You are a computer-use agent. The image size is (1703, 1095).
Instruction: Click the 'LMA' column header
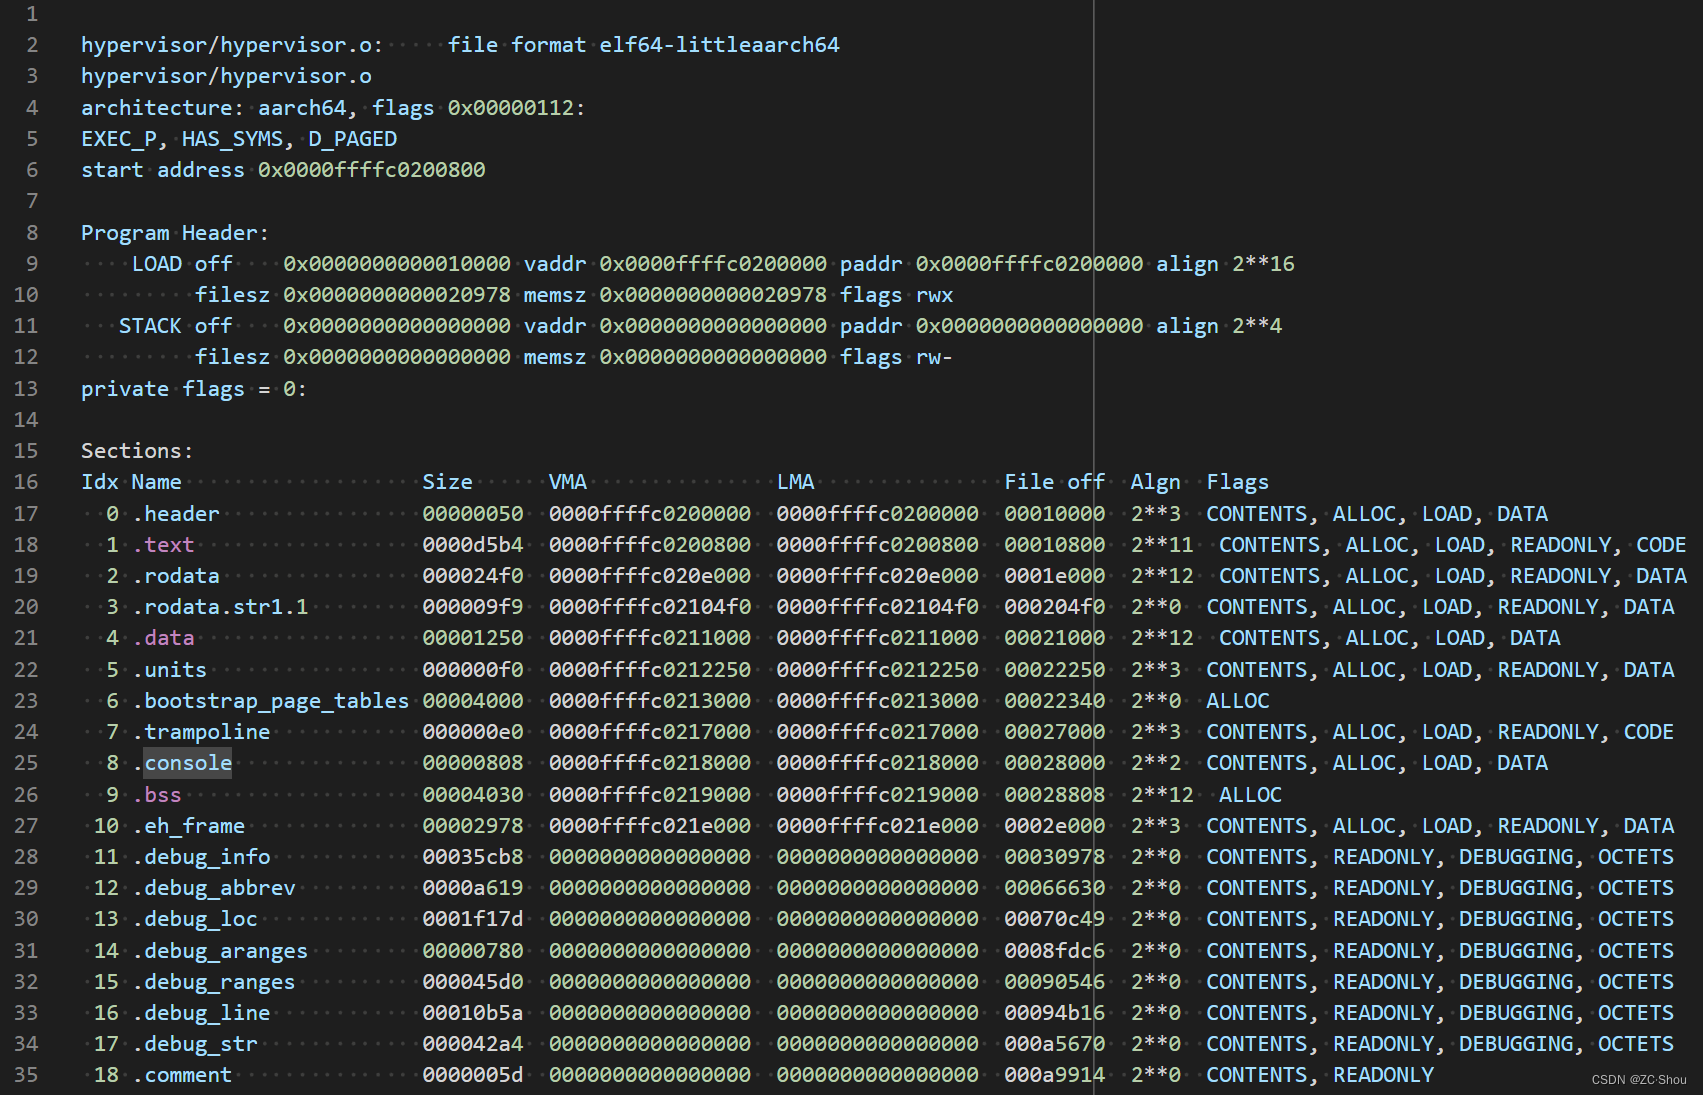pyautogui.click(x=795, y=481)
